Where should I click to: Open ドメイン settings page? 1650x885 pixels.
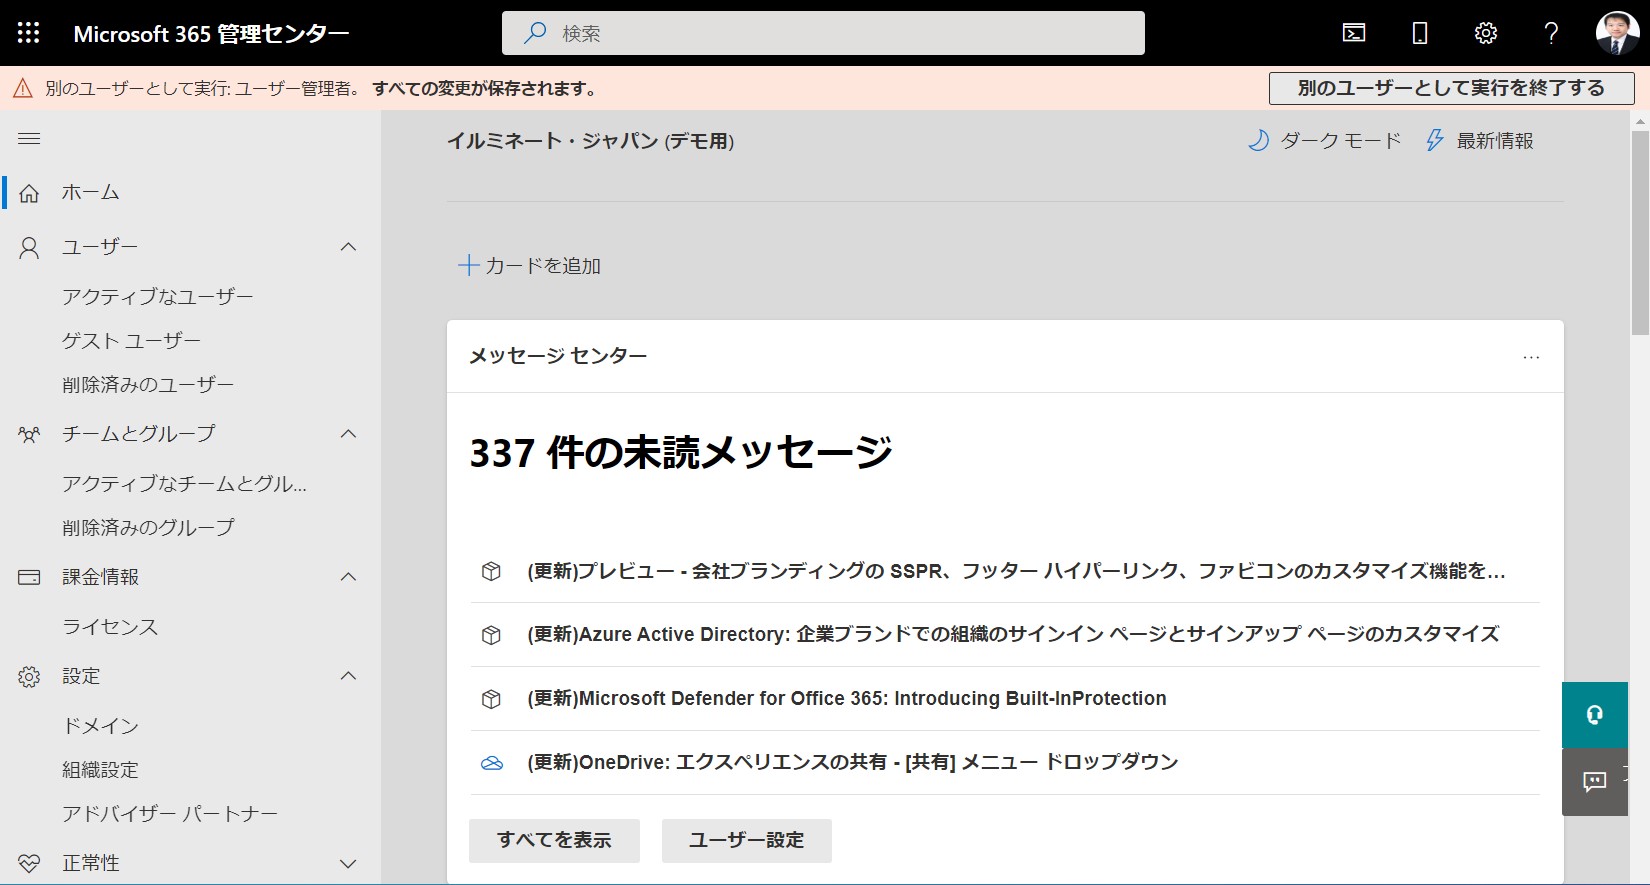[x=100, y=726]
